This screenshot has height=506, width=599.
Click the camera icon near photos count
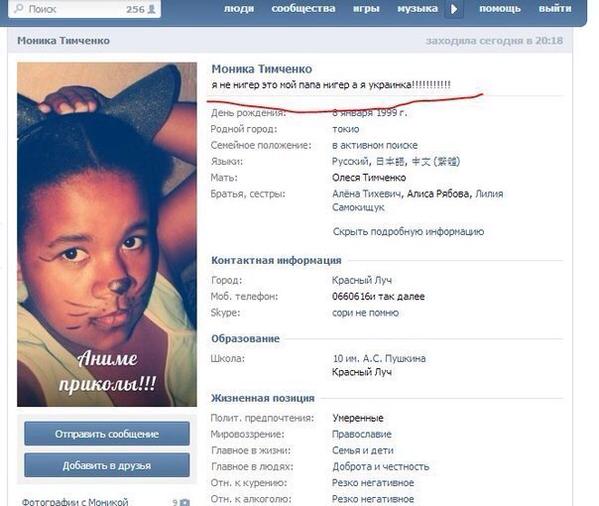(x=185, y=502)
